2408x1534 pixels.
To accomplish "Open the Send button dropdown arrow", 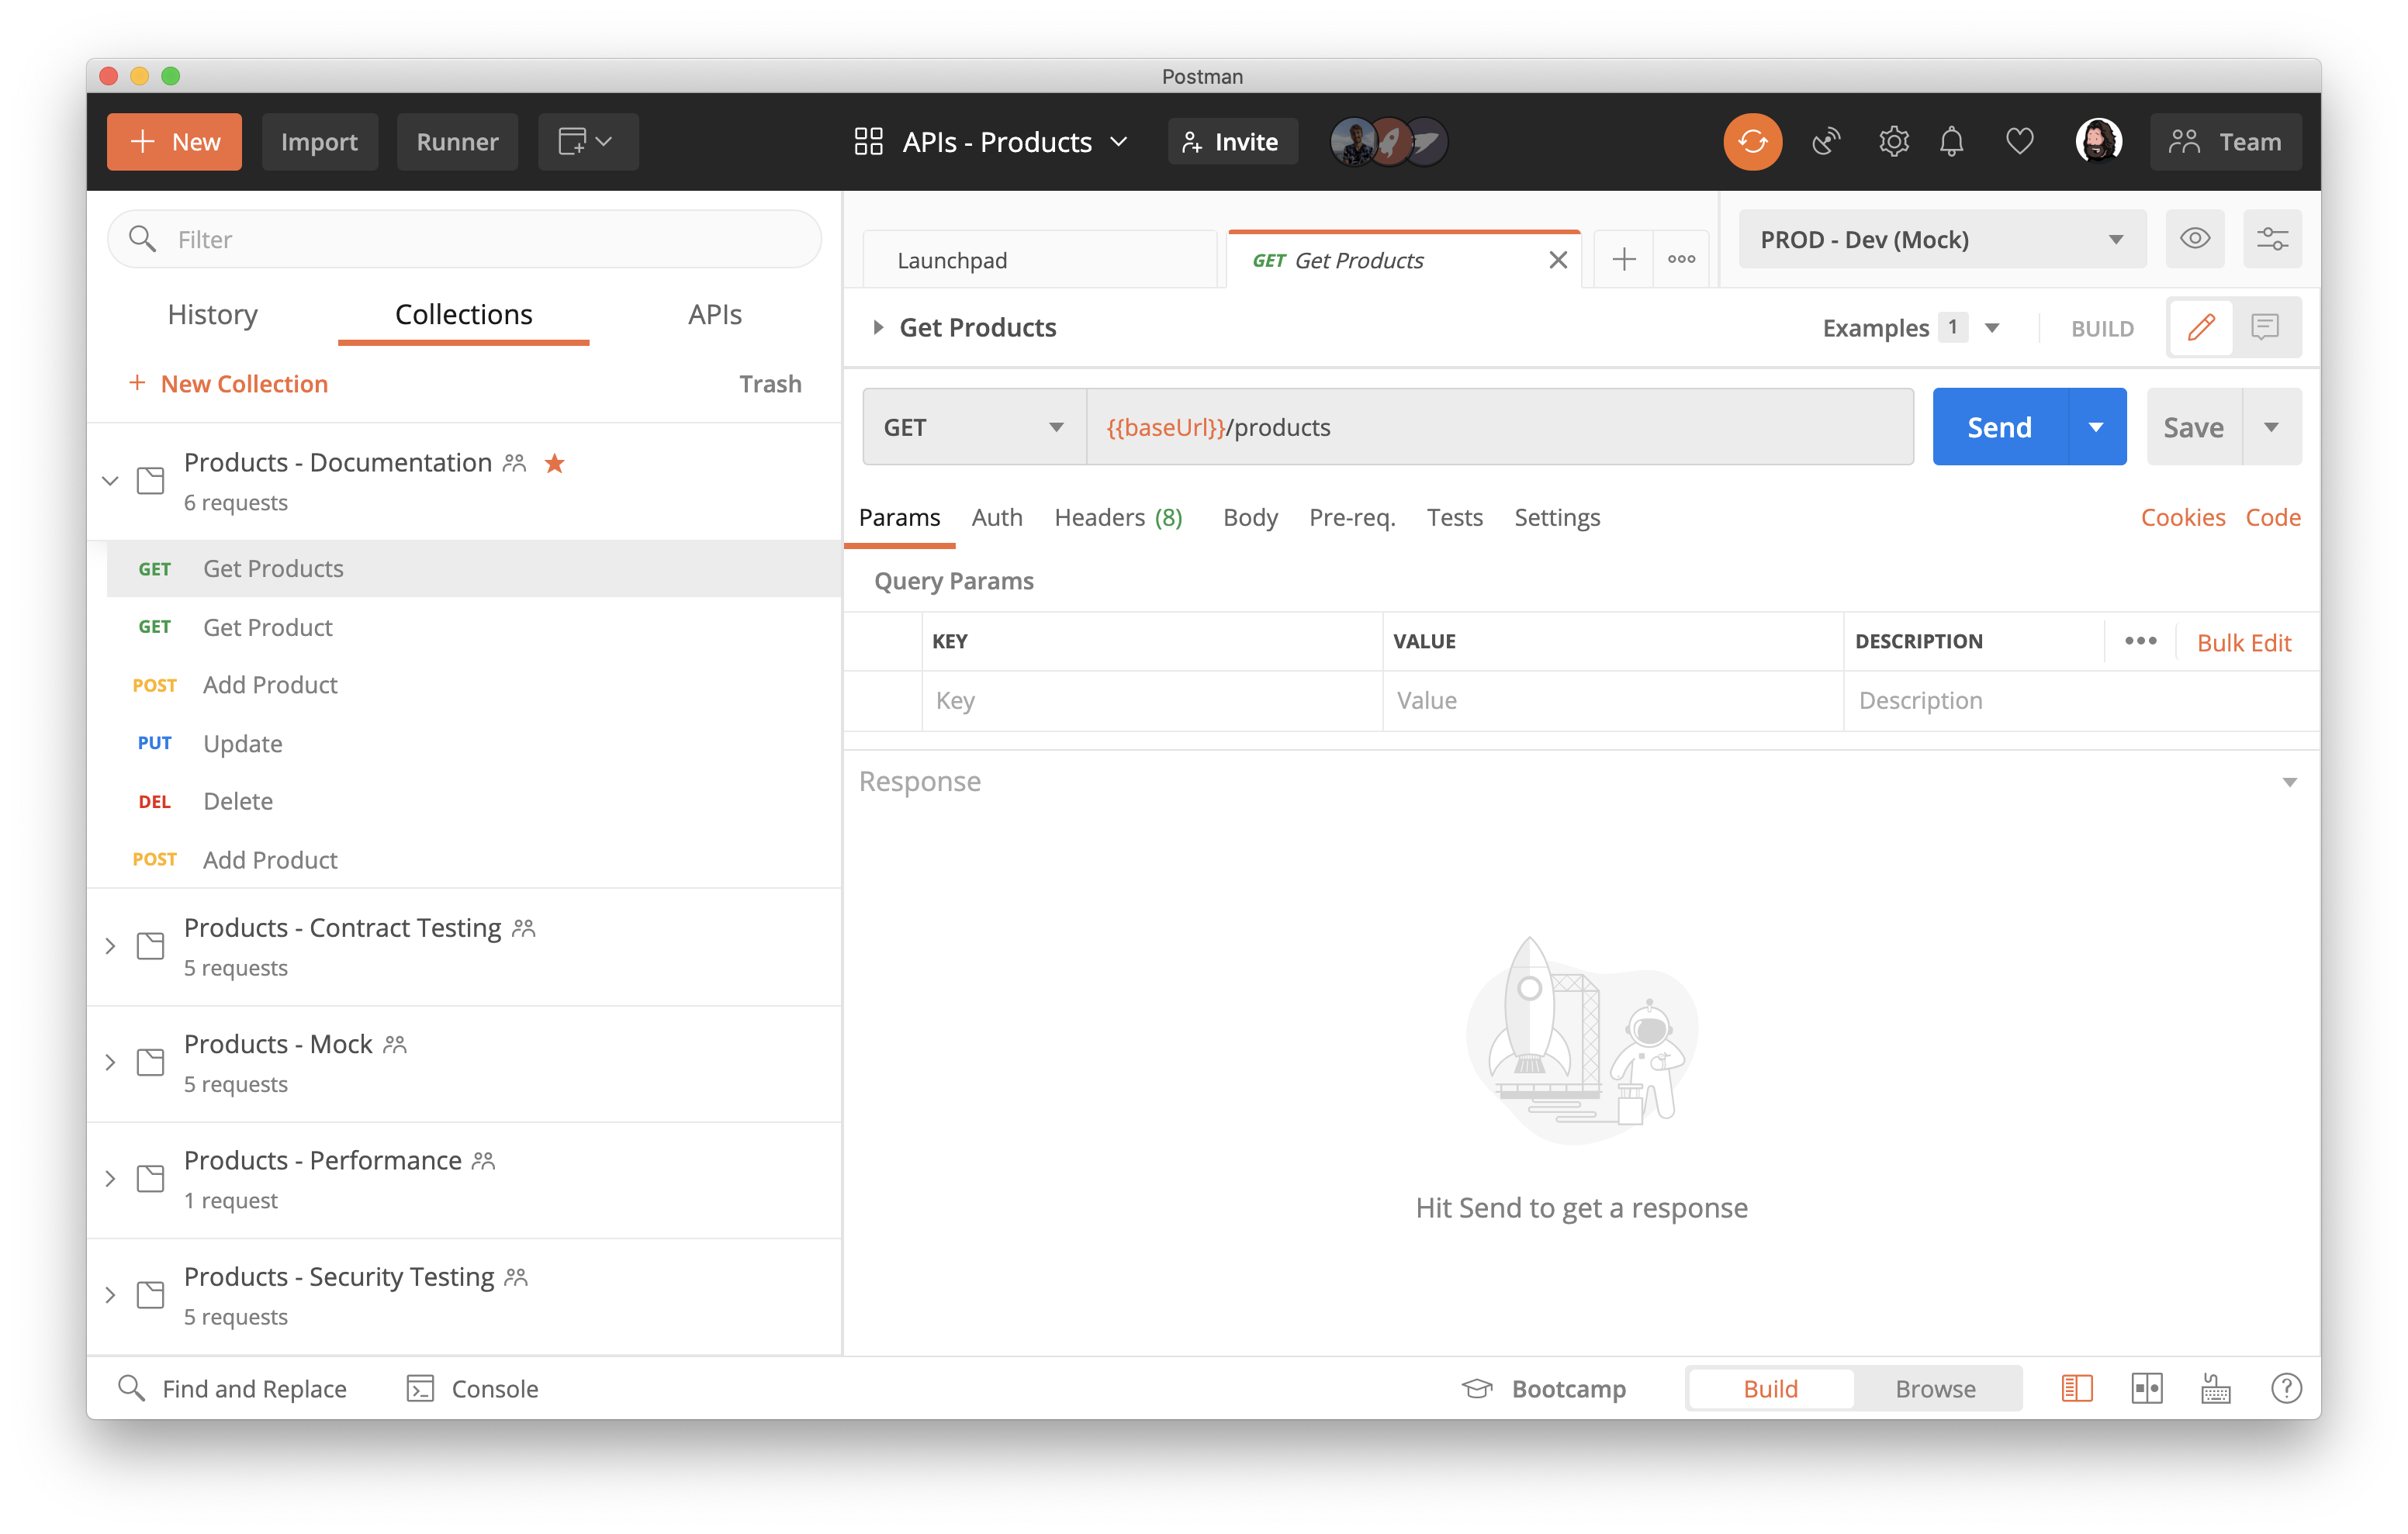I will coord(2095,427).
